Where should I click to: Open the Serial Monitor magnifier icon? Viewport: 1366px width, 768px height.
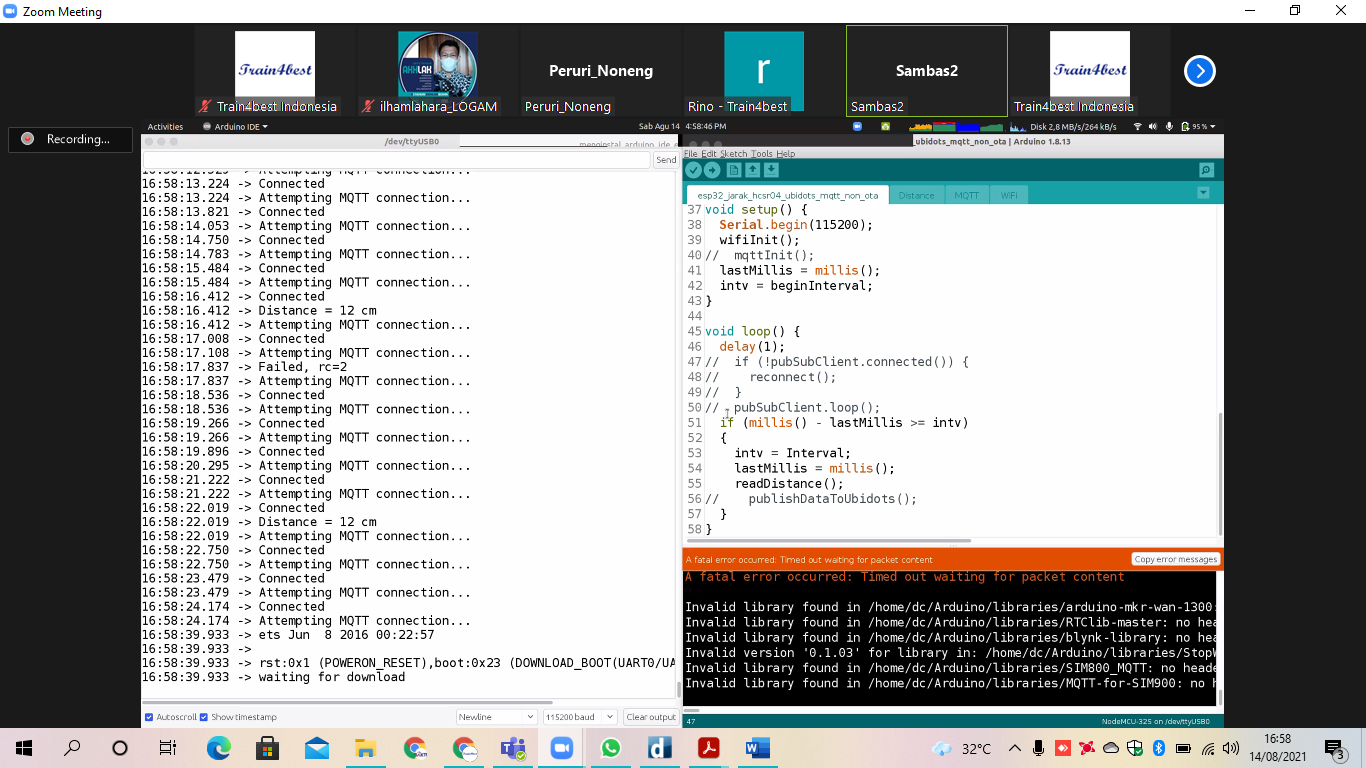click(x=1206, y=171)
